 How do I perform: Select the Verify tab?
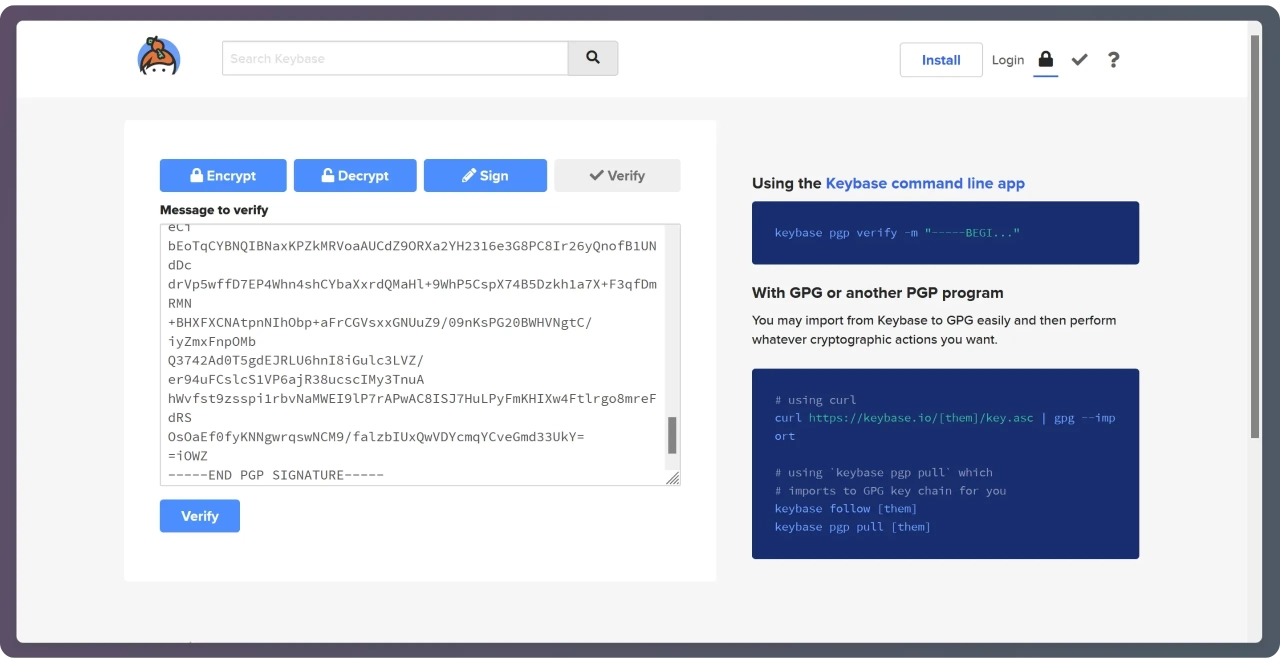click(x=617, y=175)
